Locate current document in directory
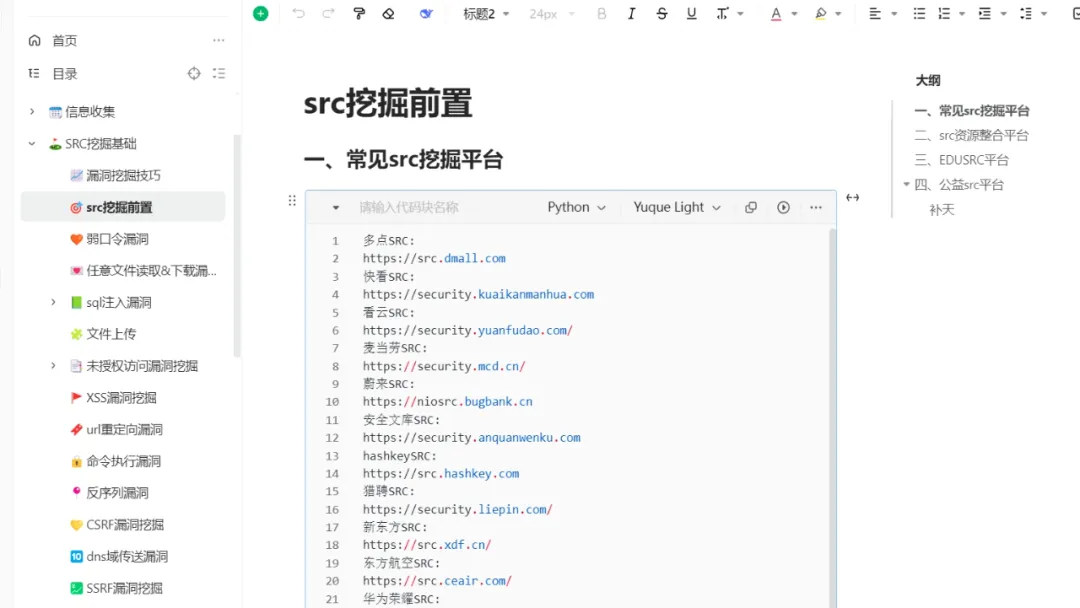The height and width of the screenshot is (608, 1080). point(194,73)
